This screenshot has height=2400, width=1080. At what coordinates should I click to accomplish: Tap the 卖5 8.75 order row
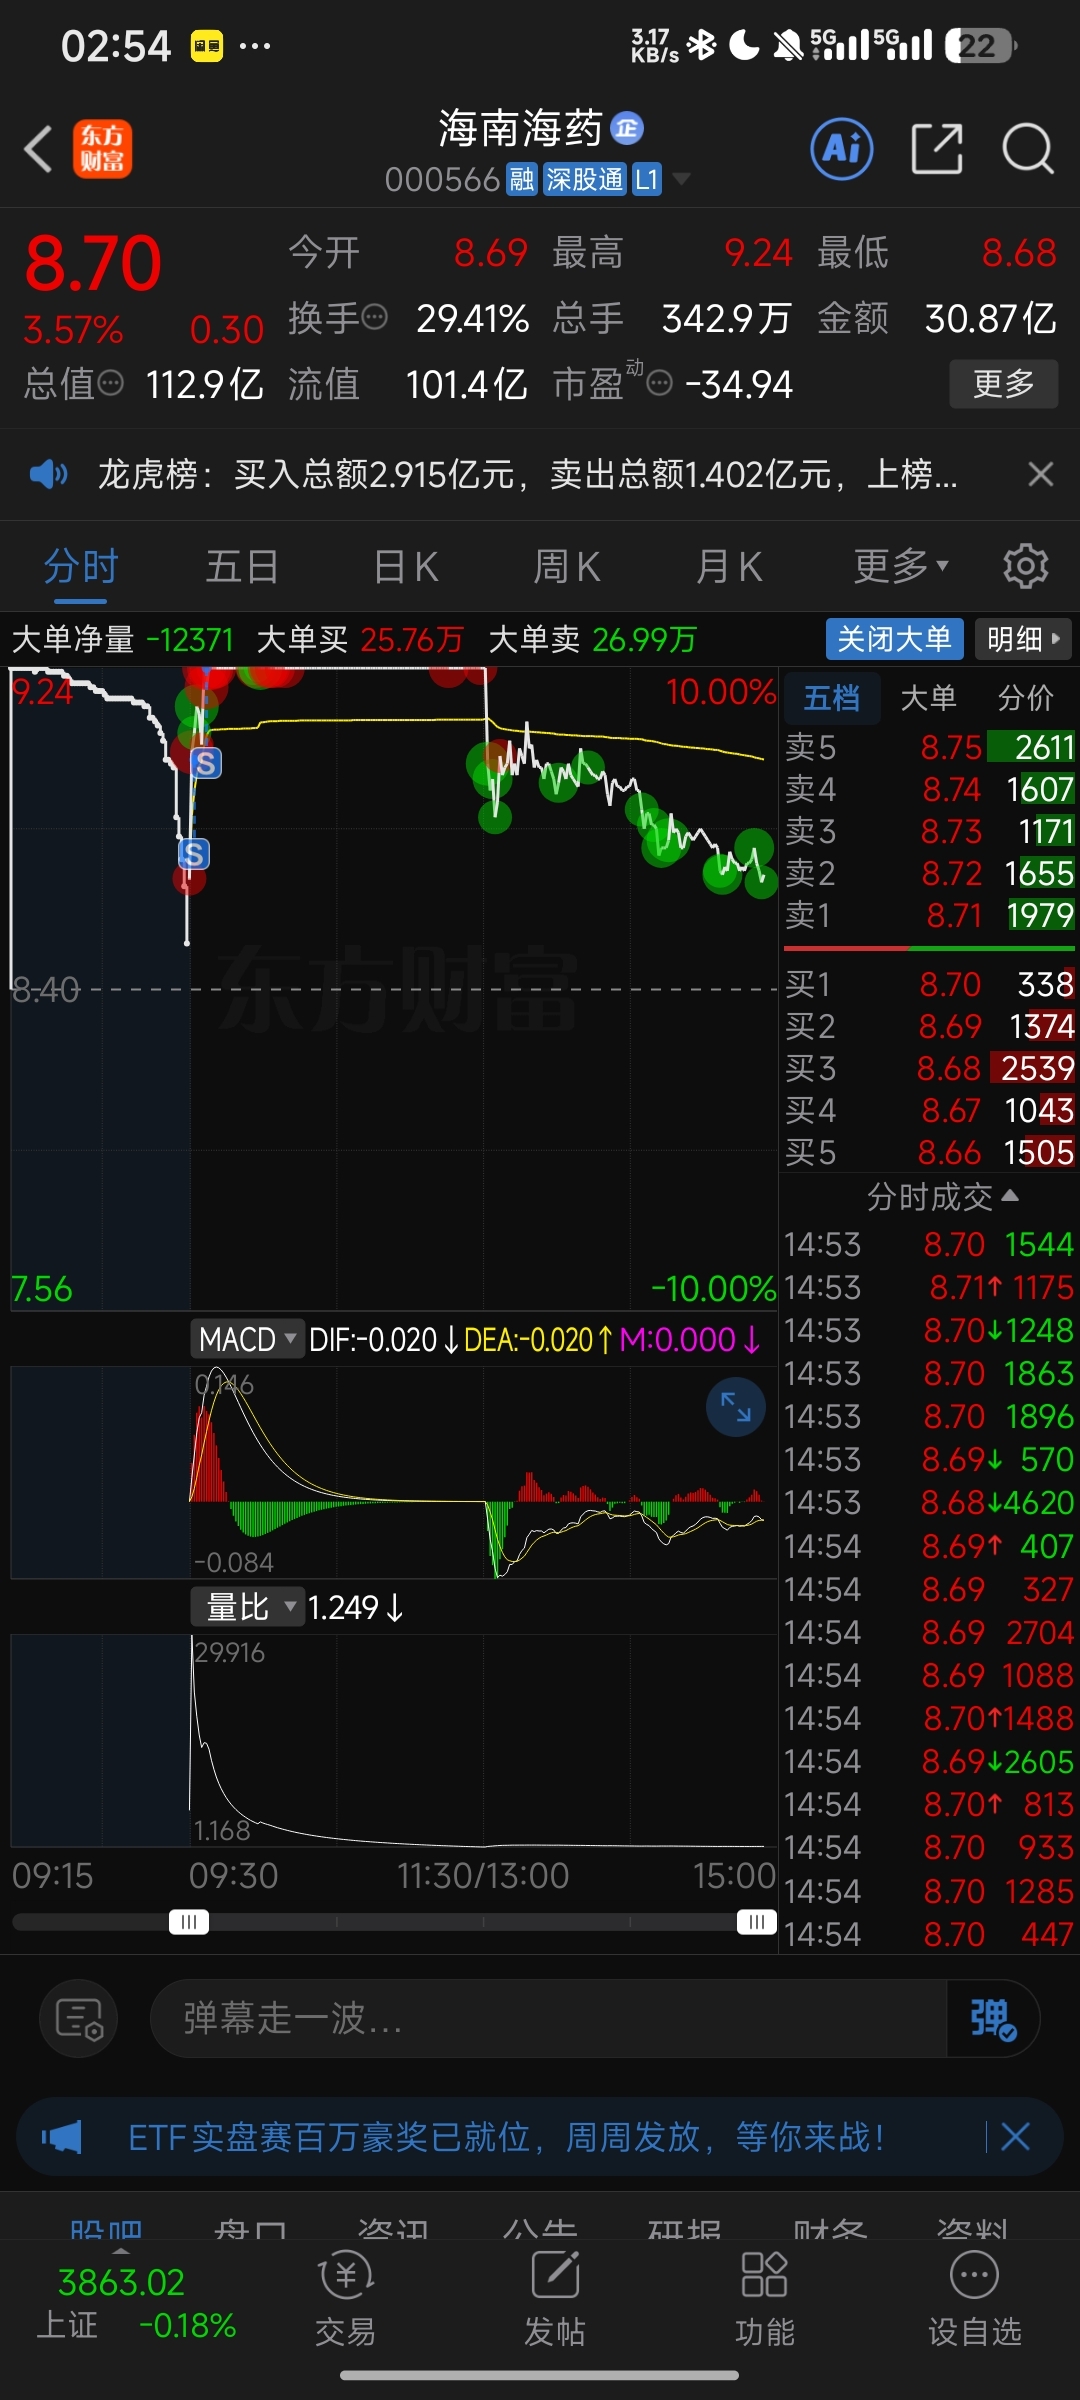coord(929,747)
